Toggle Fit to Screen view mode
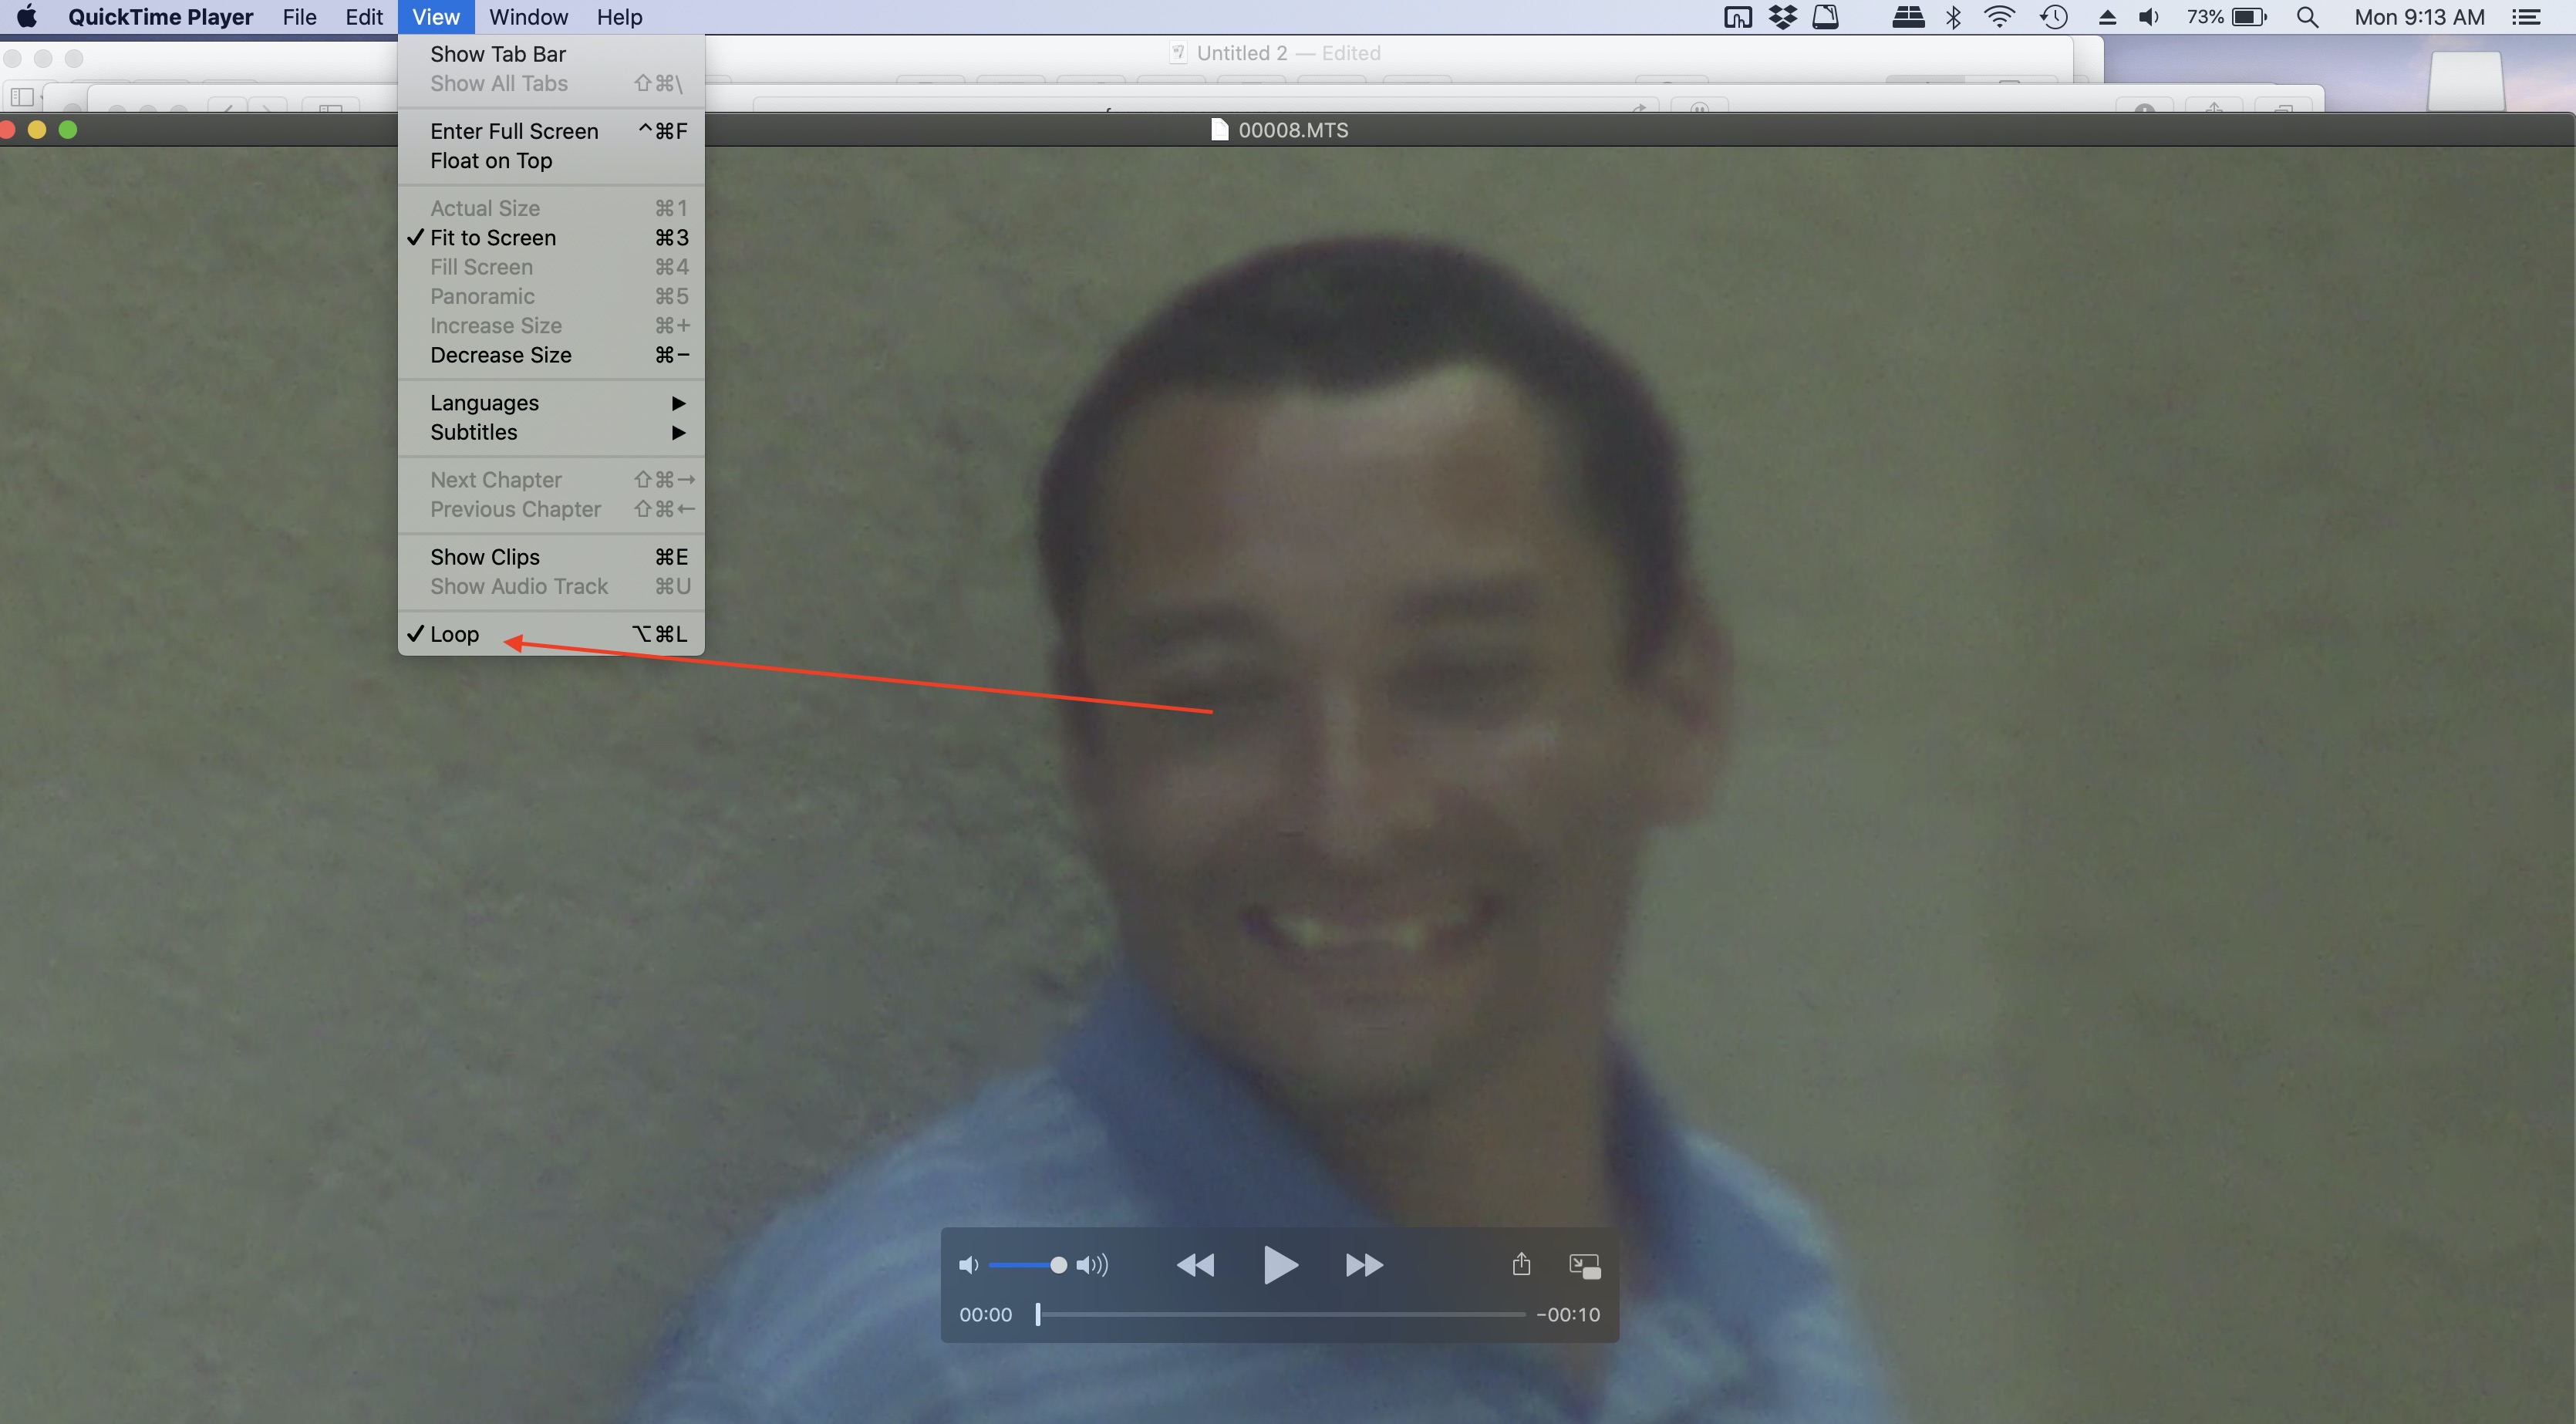2576x1424 pixels. (x=492, y=237)
